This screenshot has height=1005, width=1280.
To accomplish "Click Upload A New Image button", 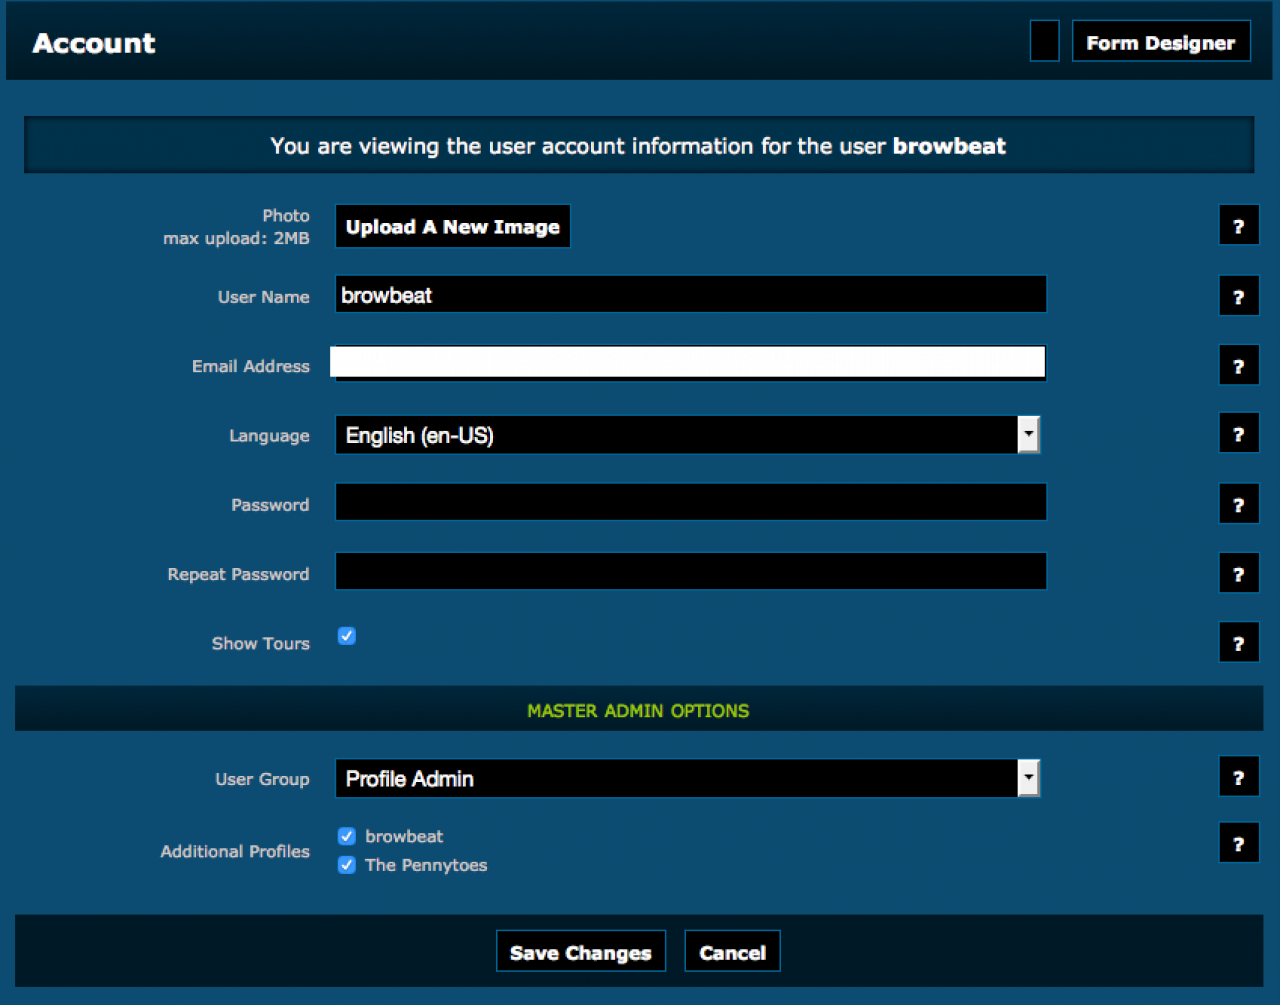I will [x=452, y=226].
